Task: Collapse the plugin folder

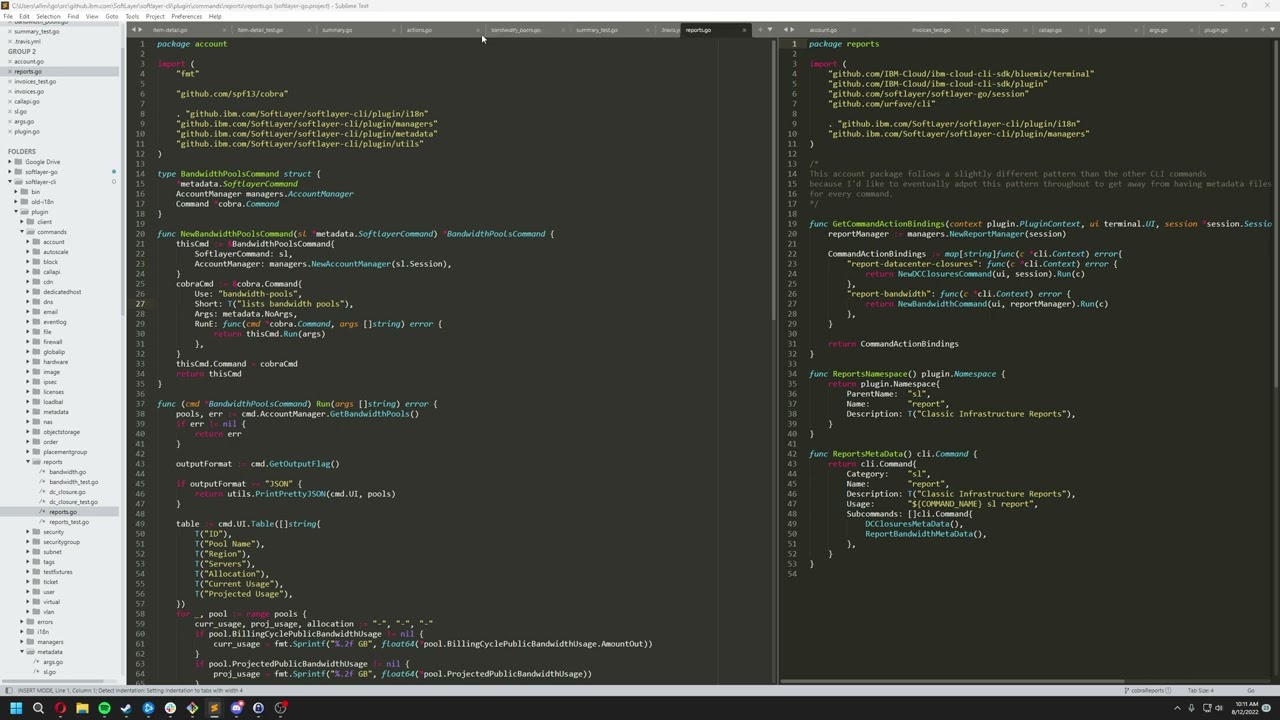Action: tap(16, 211)
